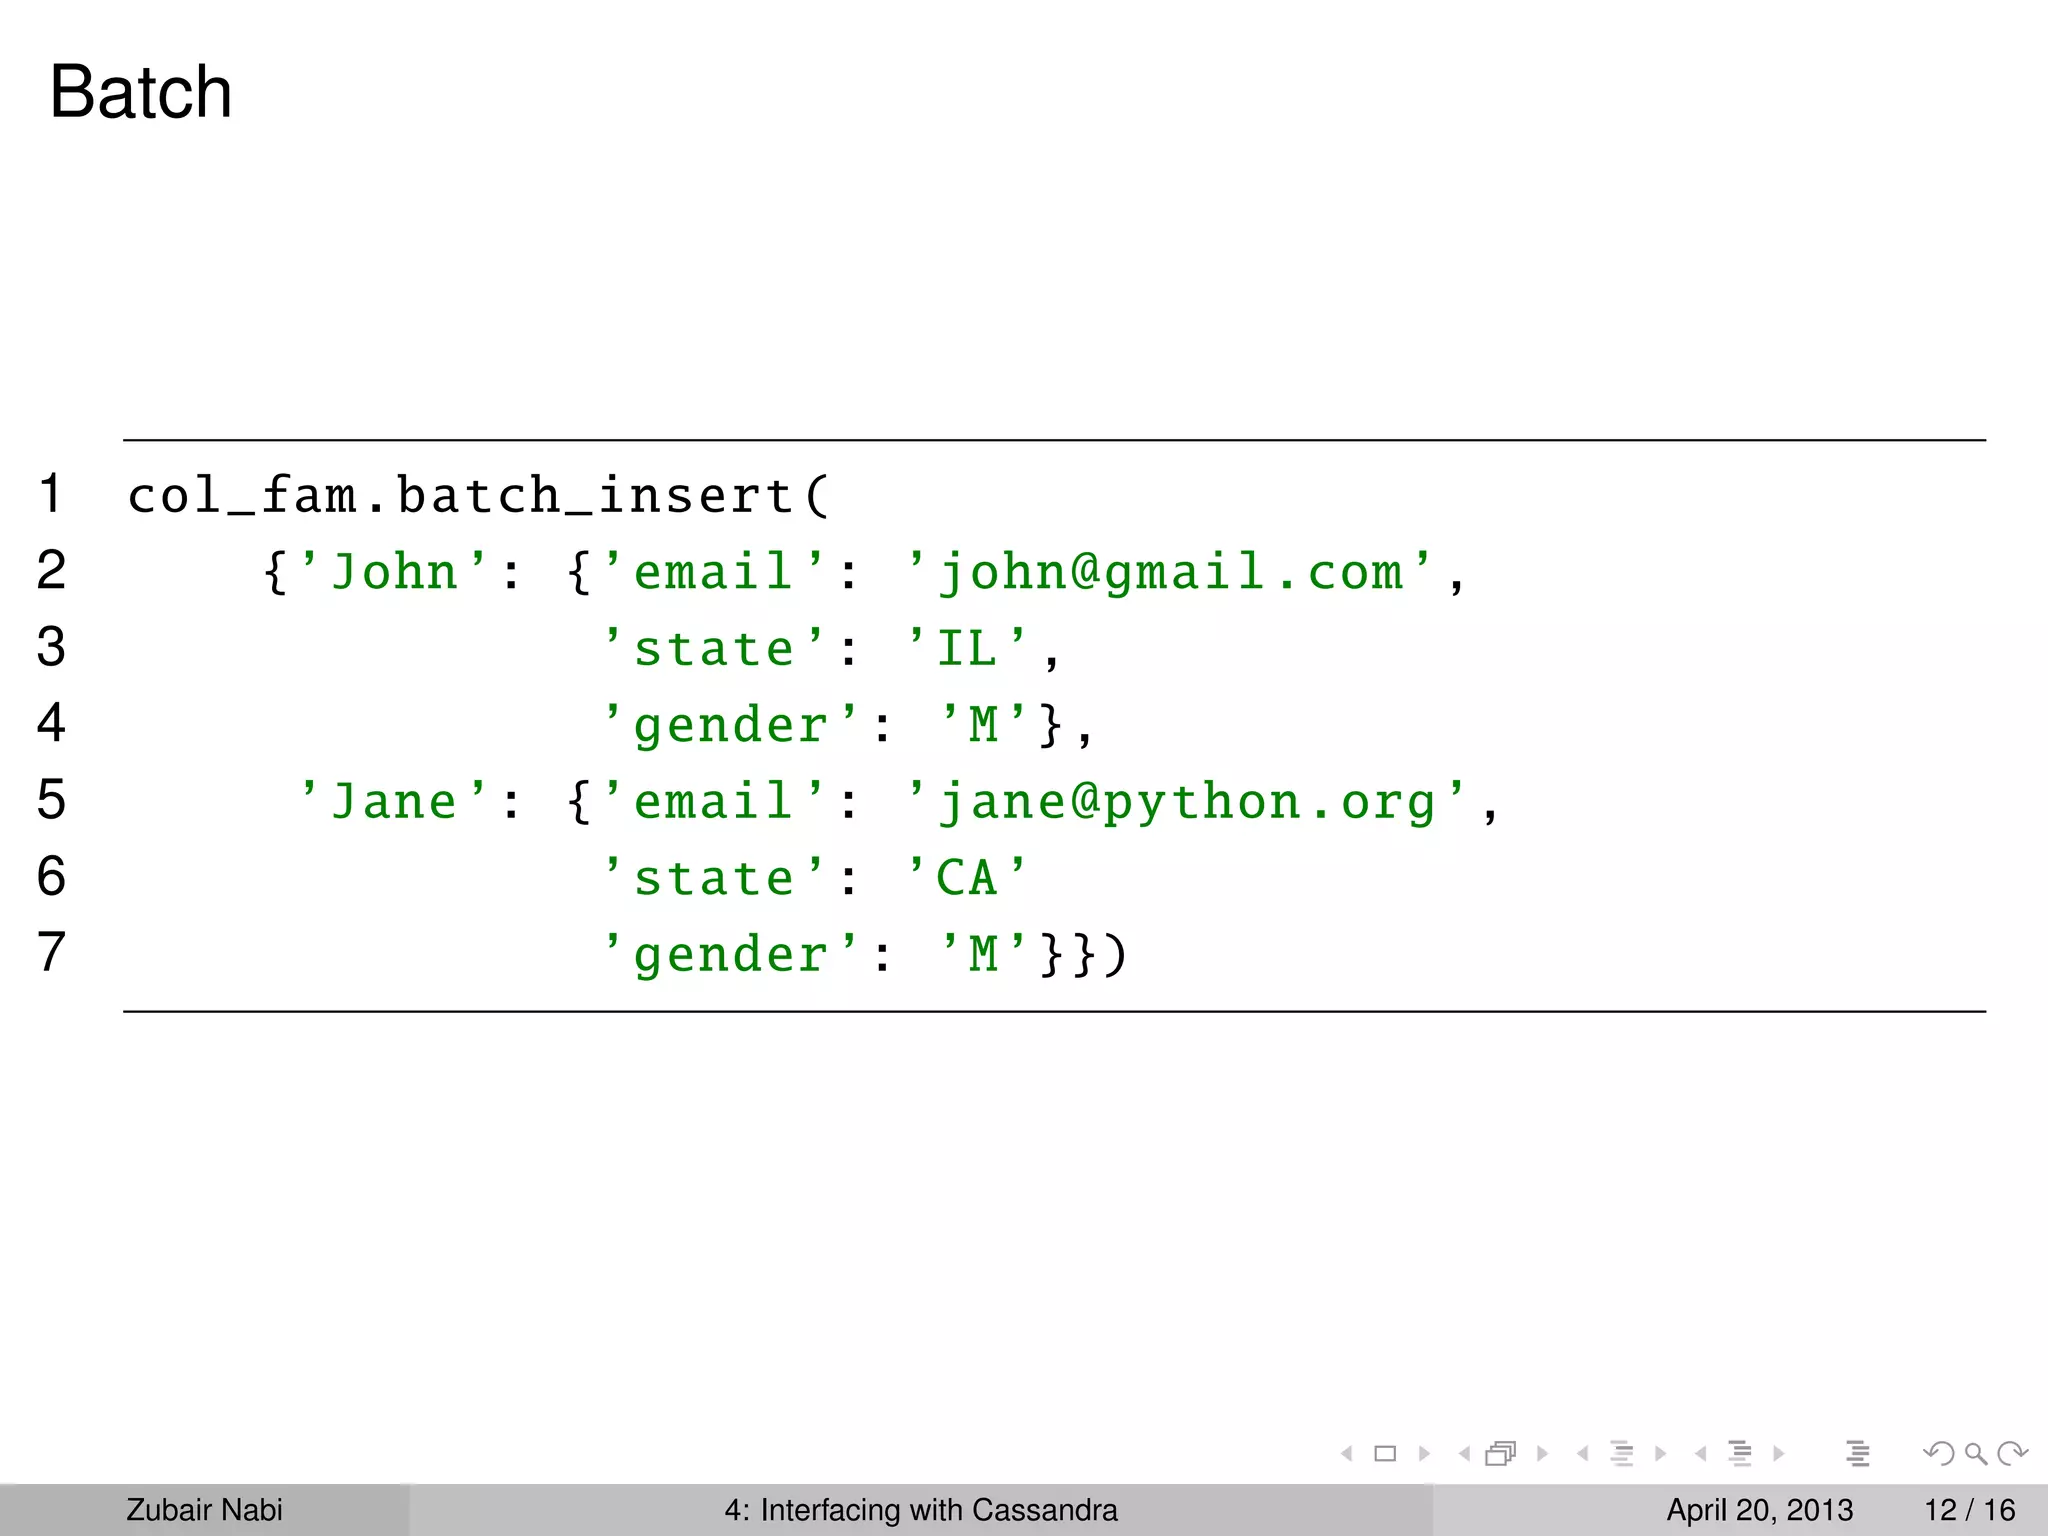Click the stacked frames icon
Image resolution: width=2048 pixels, height=1536 pixels.
pyautogui.click(x=1501, y=1453)
